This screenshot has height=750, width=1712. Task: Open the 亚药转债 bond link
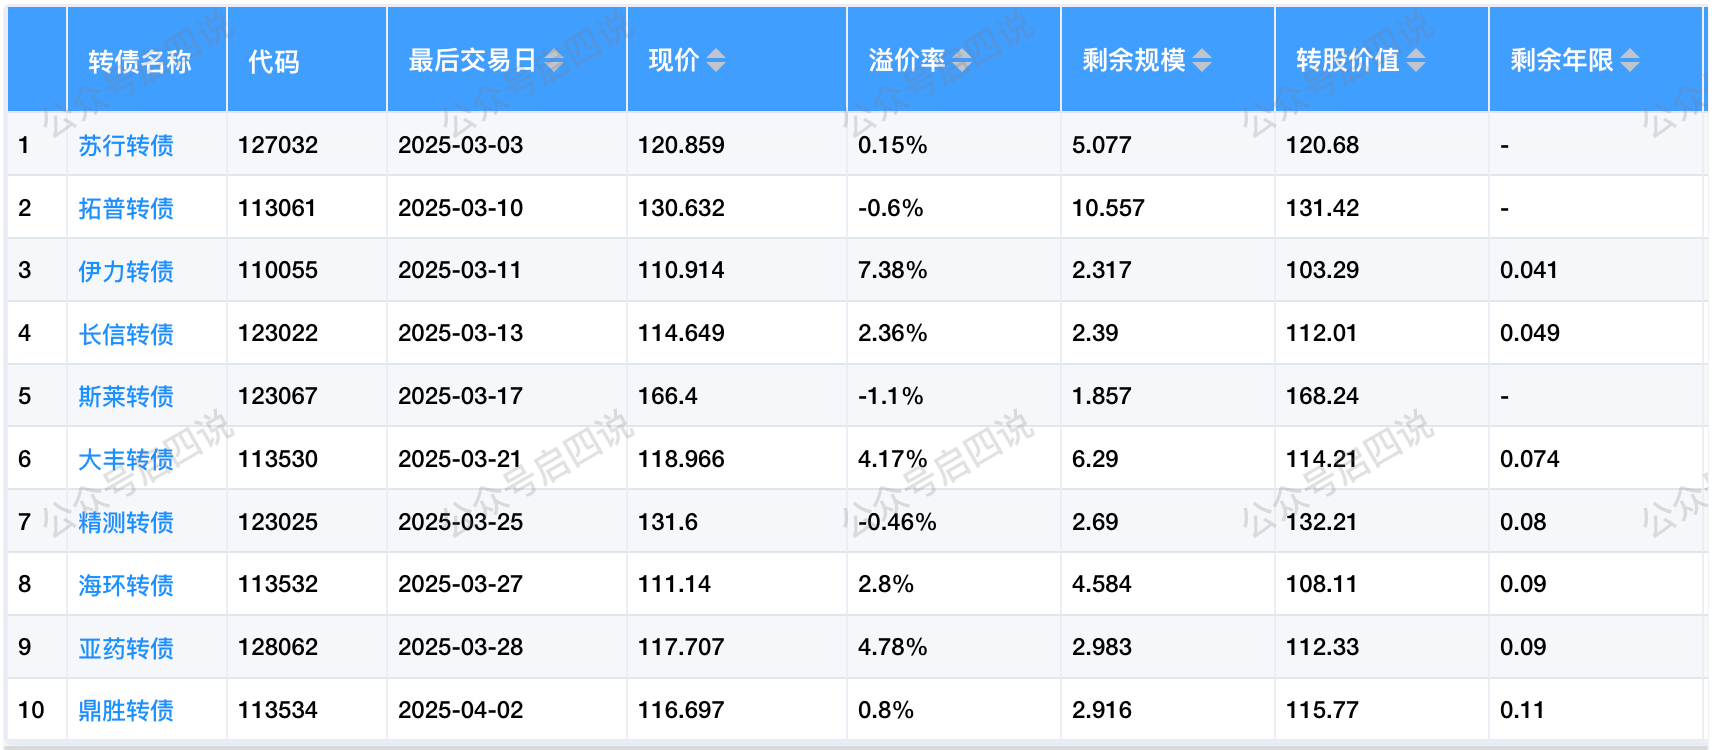126,648
